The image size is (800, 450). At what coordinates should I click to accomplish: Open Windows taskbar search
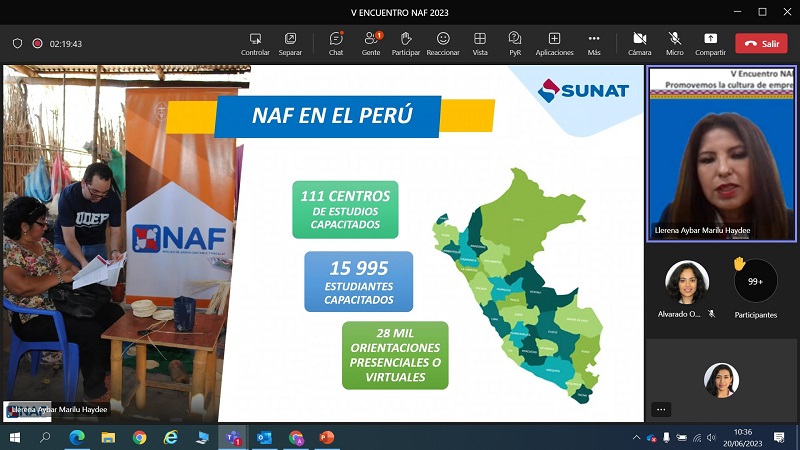45,437
